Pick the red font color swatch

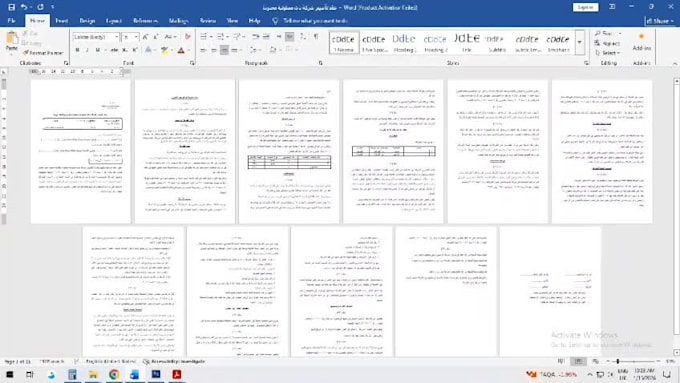pyautogui.click(x=181, y=50)
